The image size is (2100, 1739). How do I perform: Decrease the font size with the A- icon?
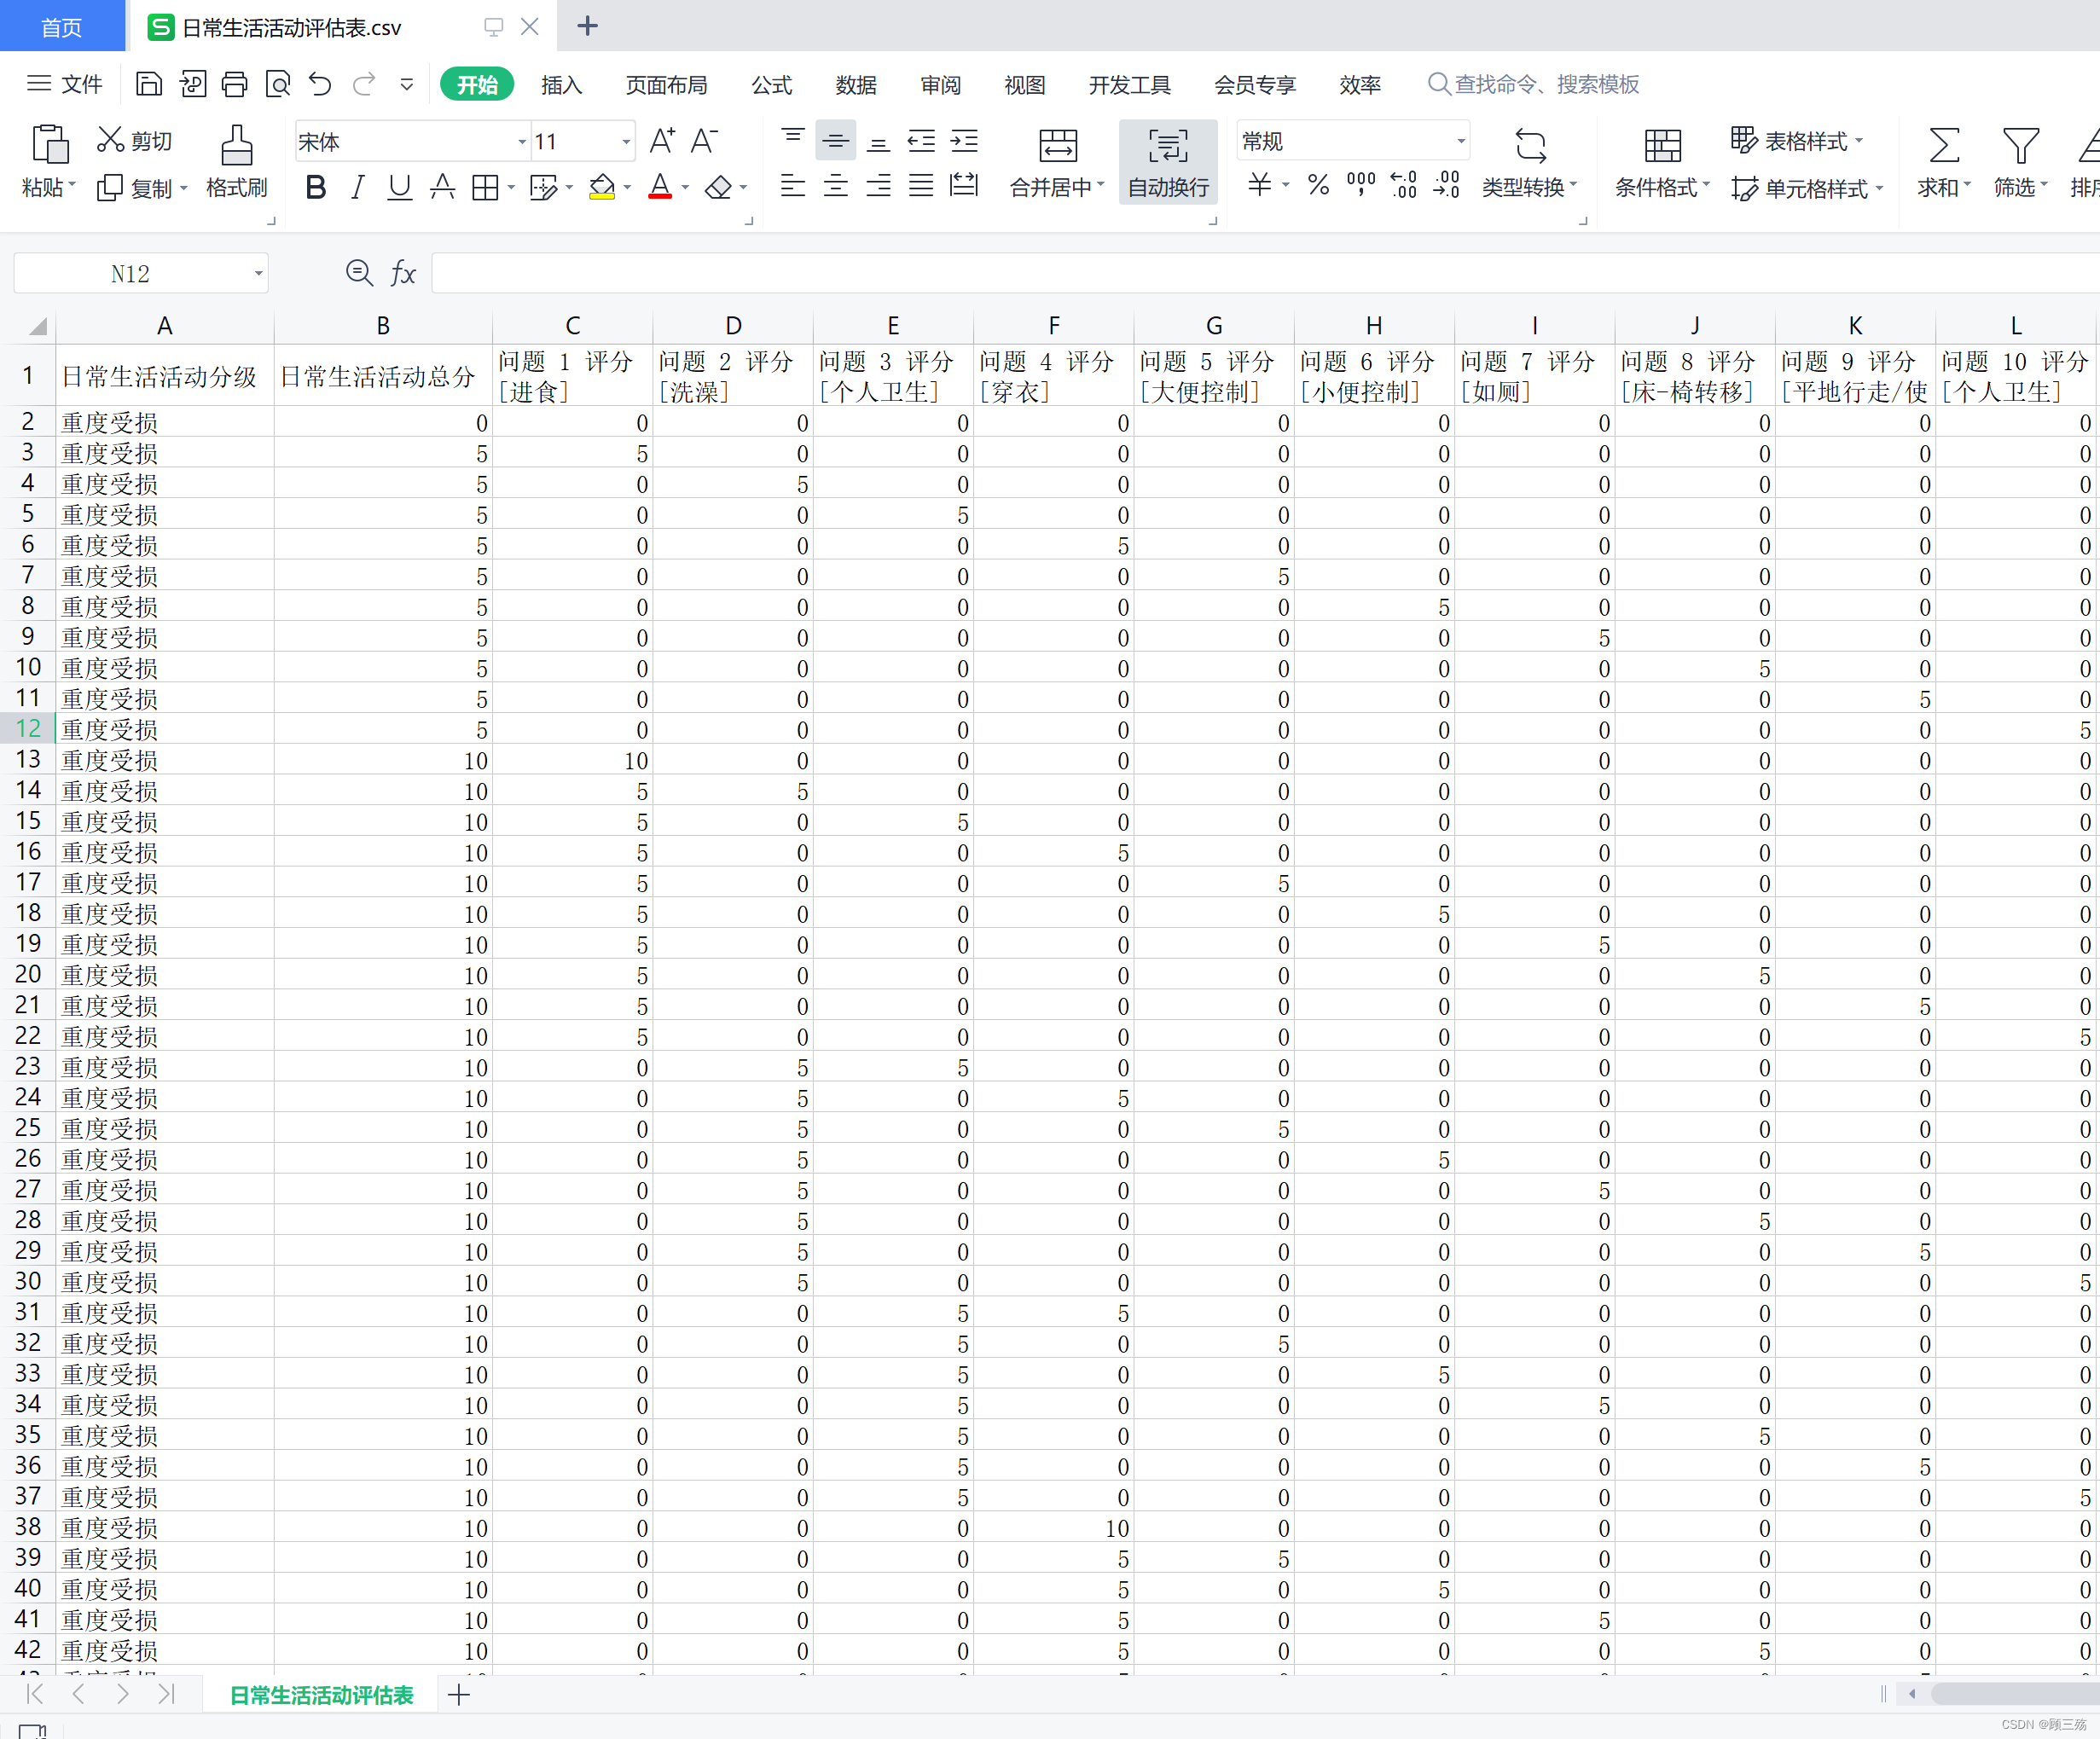tap(705, 141)
